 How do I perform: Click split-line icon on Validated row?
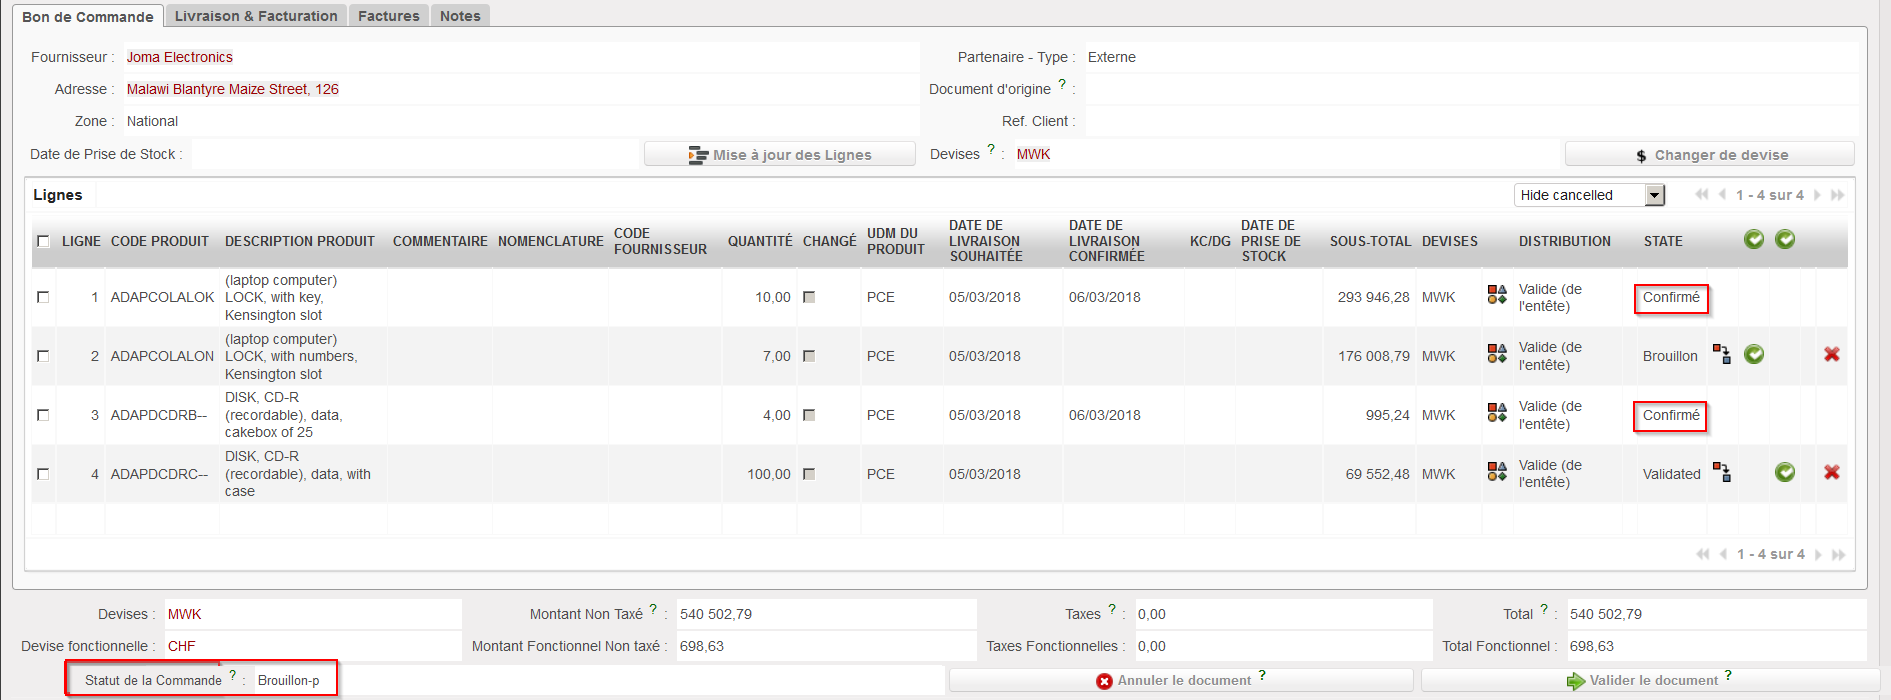tap(1721, 472)
